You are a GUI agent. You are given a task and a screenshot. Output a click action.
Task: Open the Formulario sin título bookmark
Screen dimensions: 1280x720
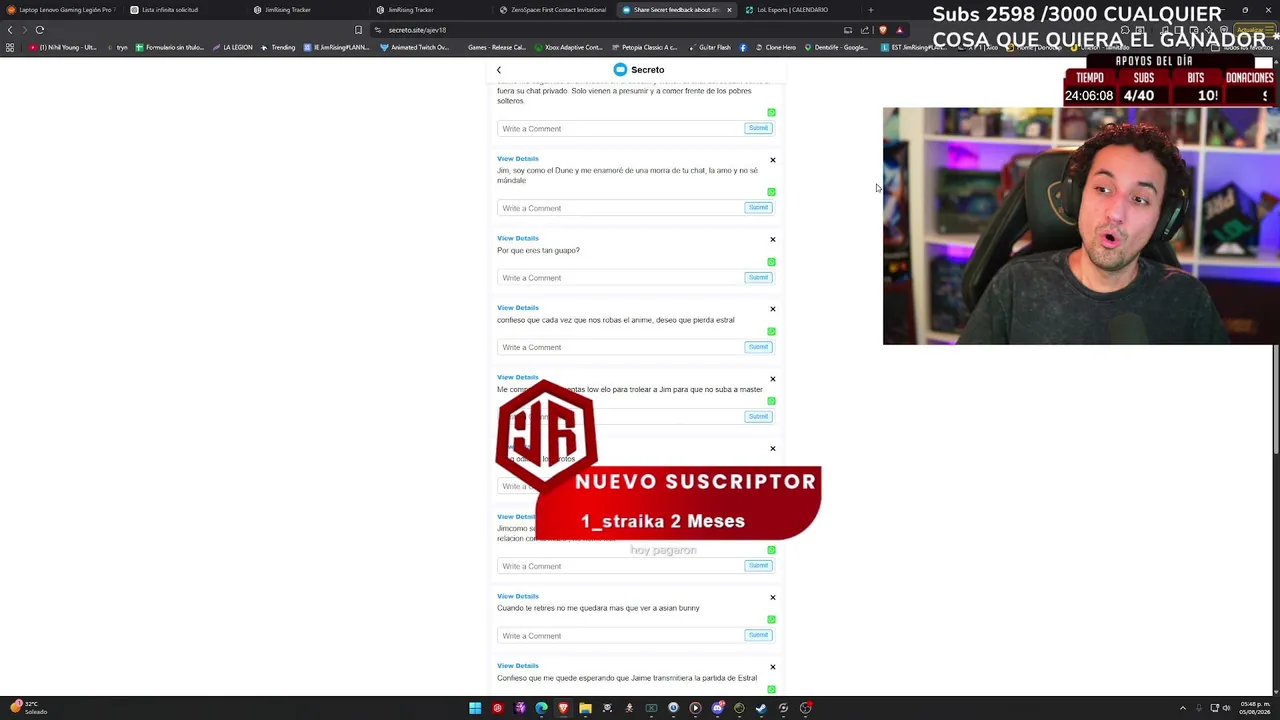(x=169, y=47)
